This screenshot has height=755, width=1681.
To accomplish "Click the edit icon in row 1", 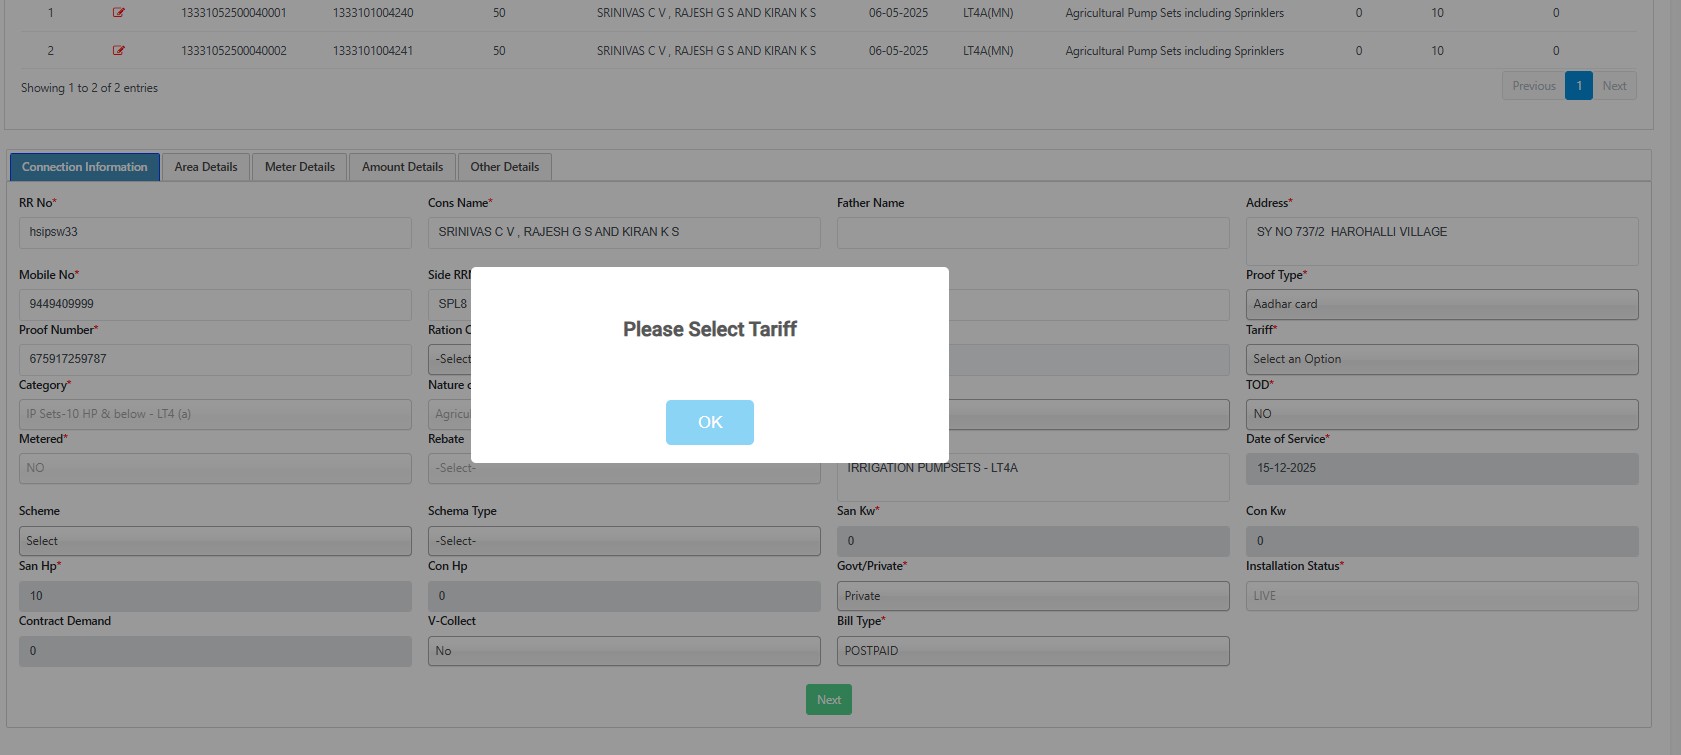I will click(x=119, y=13).
